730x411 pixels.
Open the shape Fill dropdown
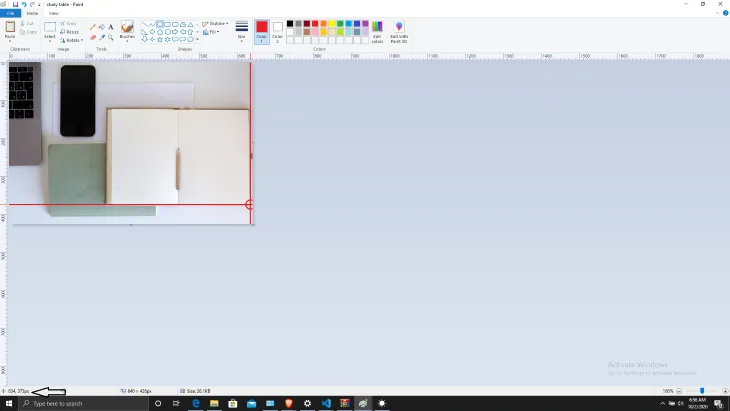pyautogui.click(x=211, y=32)
